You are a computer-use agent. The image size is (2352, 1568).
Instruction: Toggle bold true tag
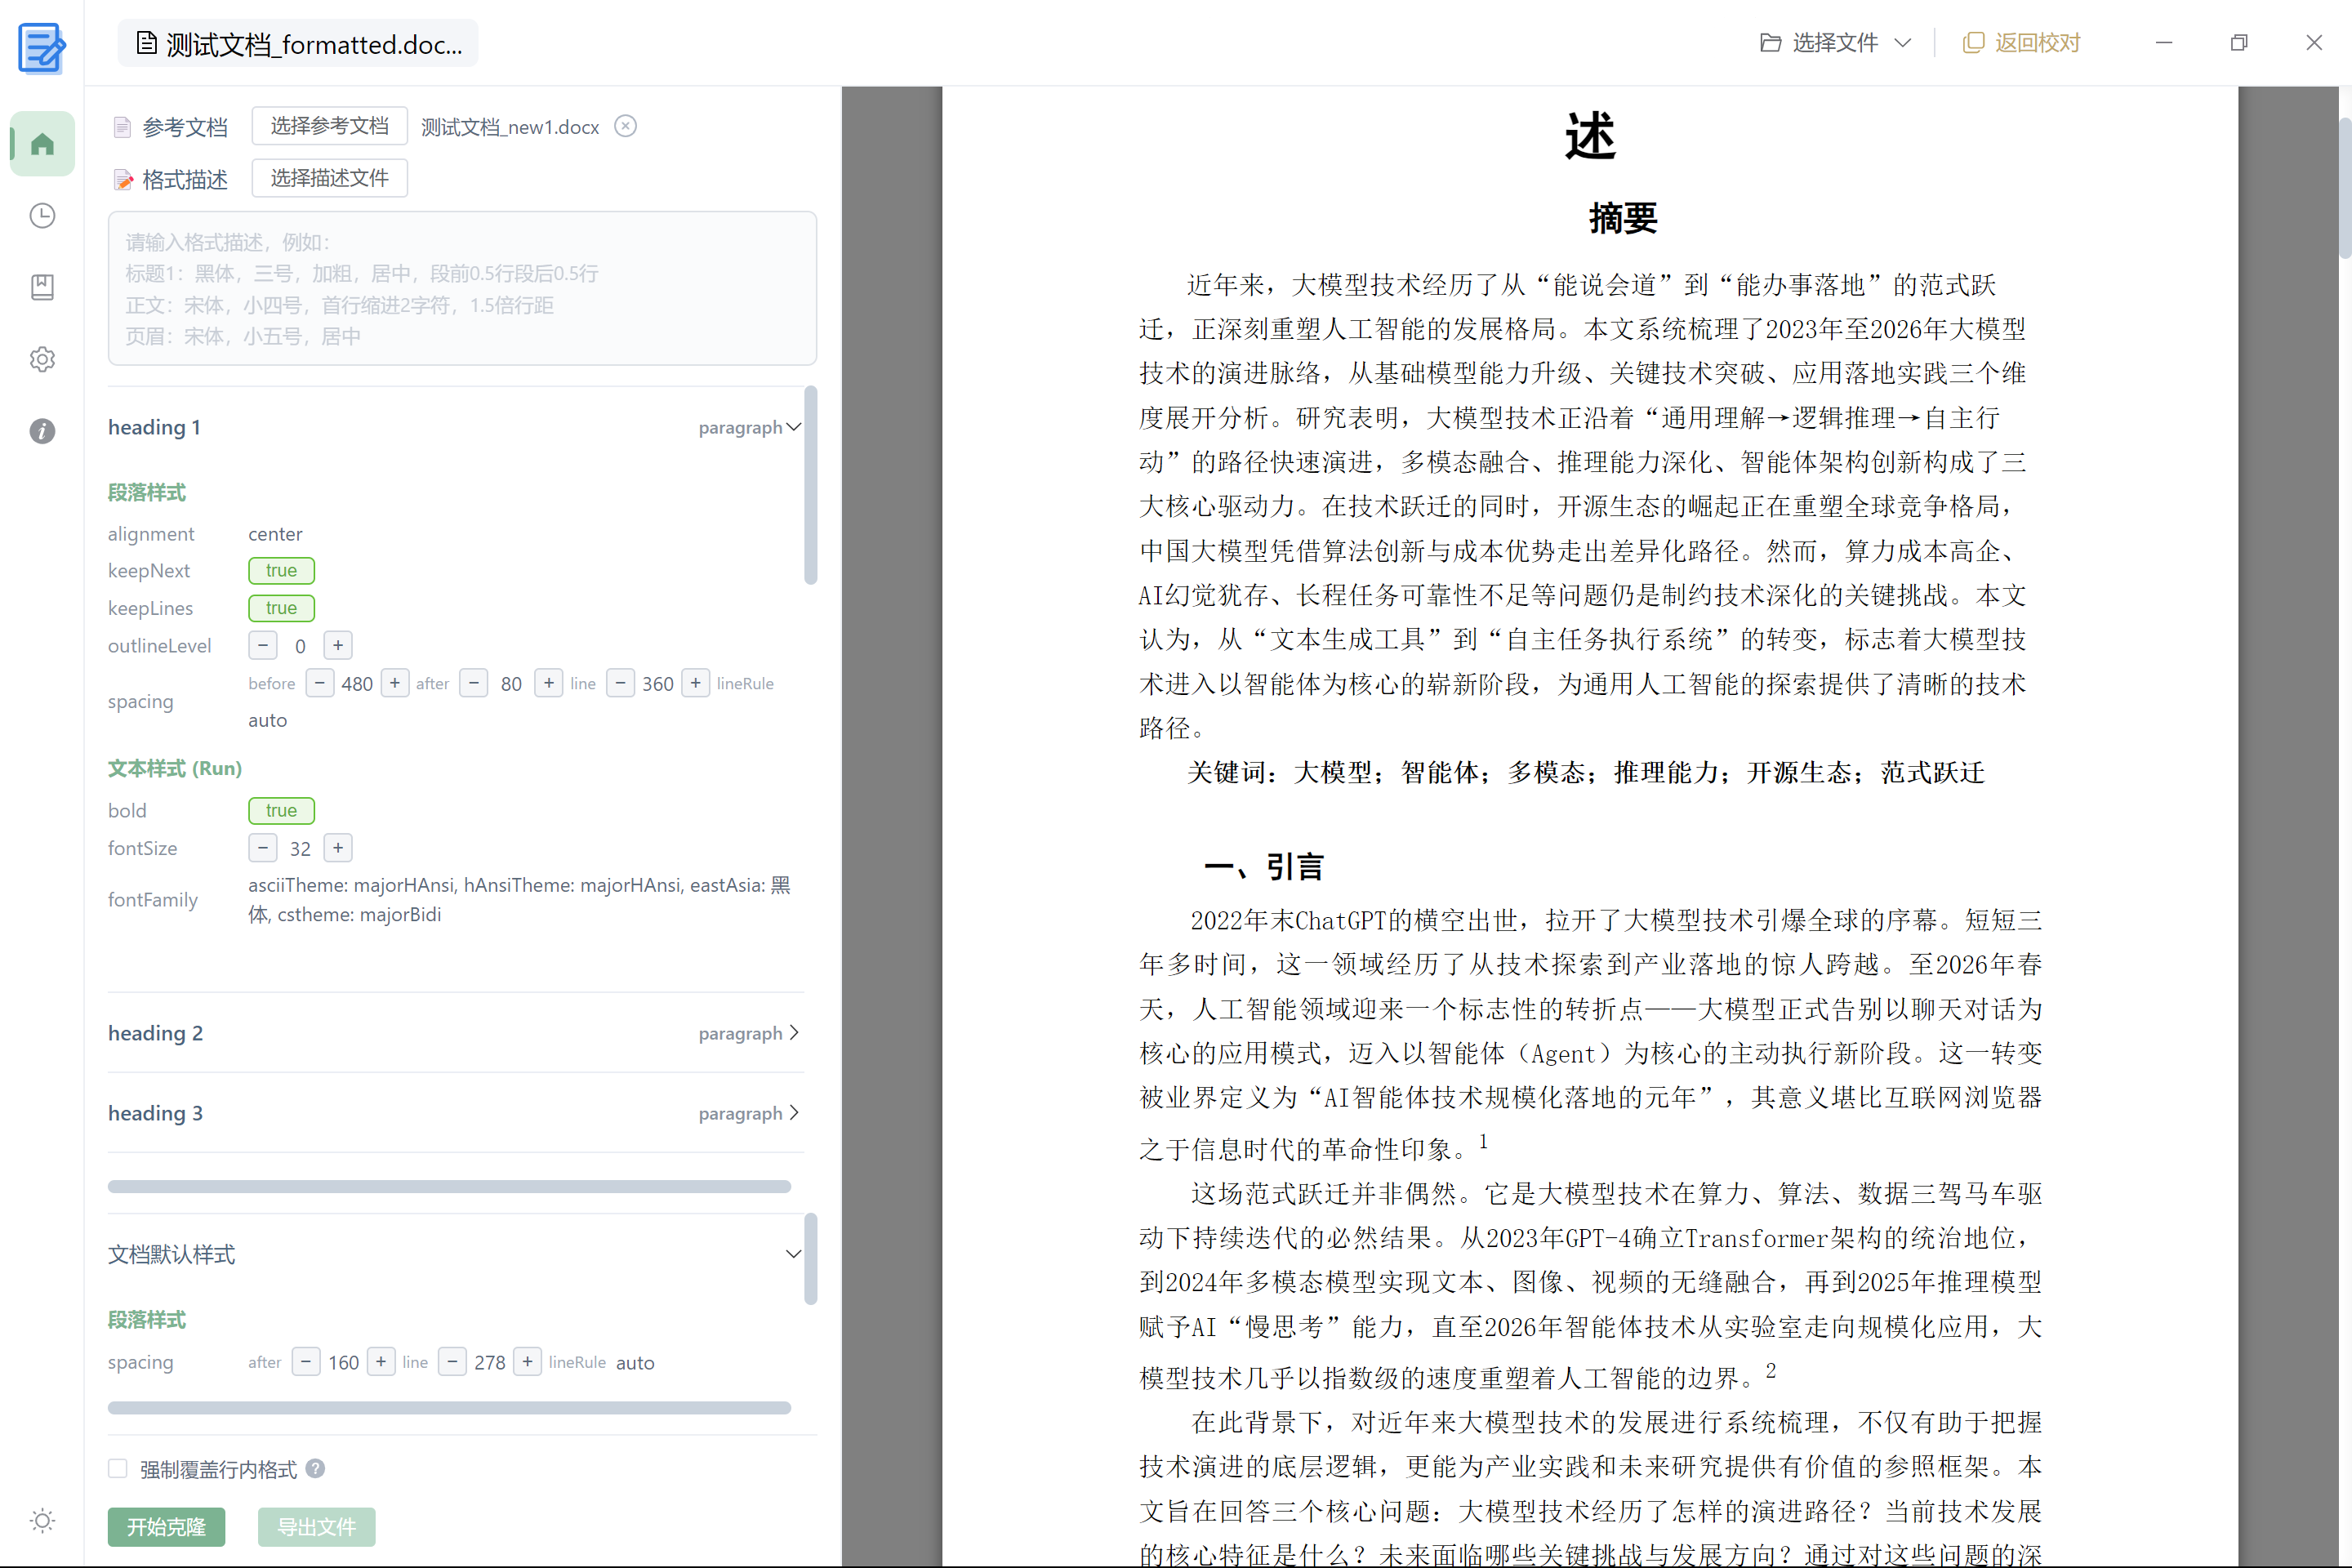pos(281,810)
